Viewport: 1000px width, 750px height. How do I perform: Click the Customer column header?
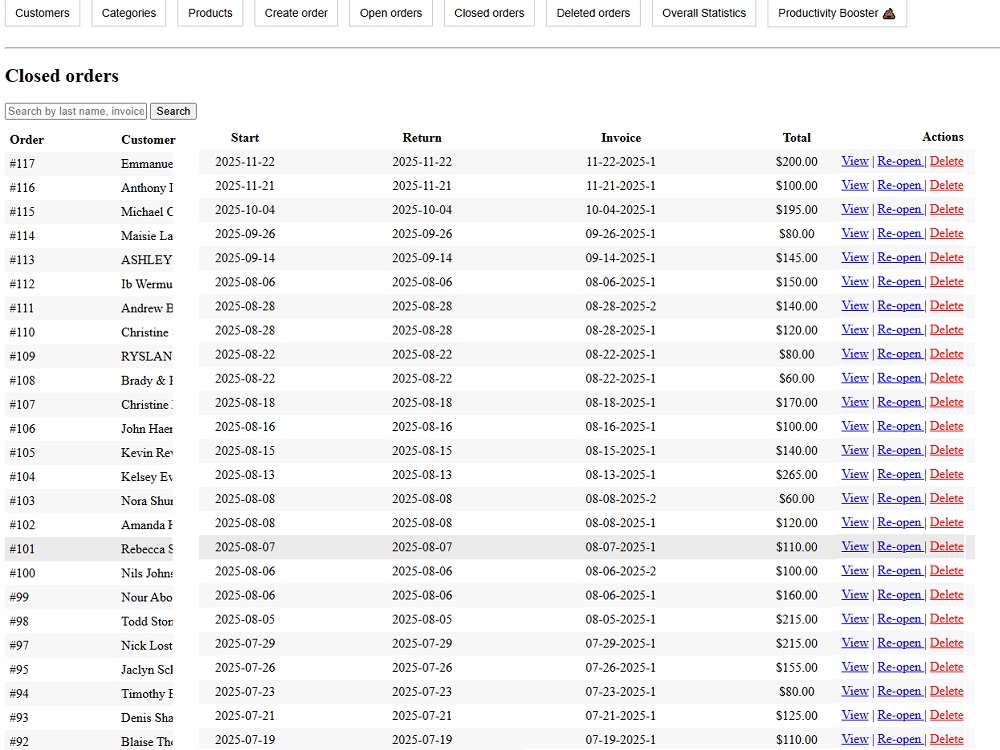(x=148, y=140)
